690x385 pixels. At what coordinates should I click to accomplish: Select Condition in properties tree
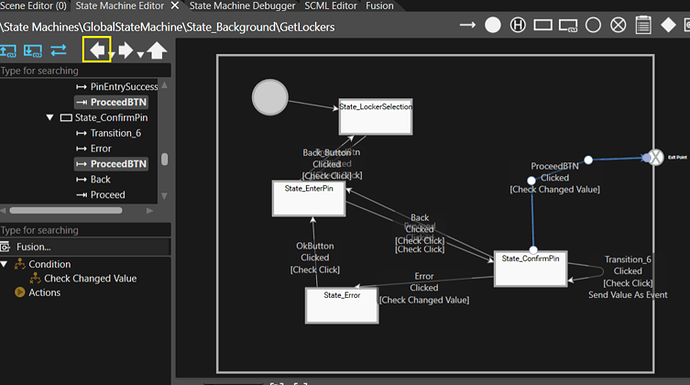(49, 264)
